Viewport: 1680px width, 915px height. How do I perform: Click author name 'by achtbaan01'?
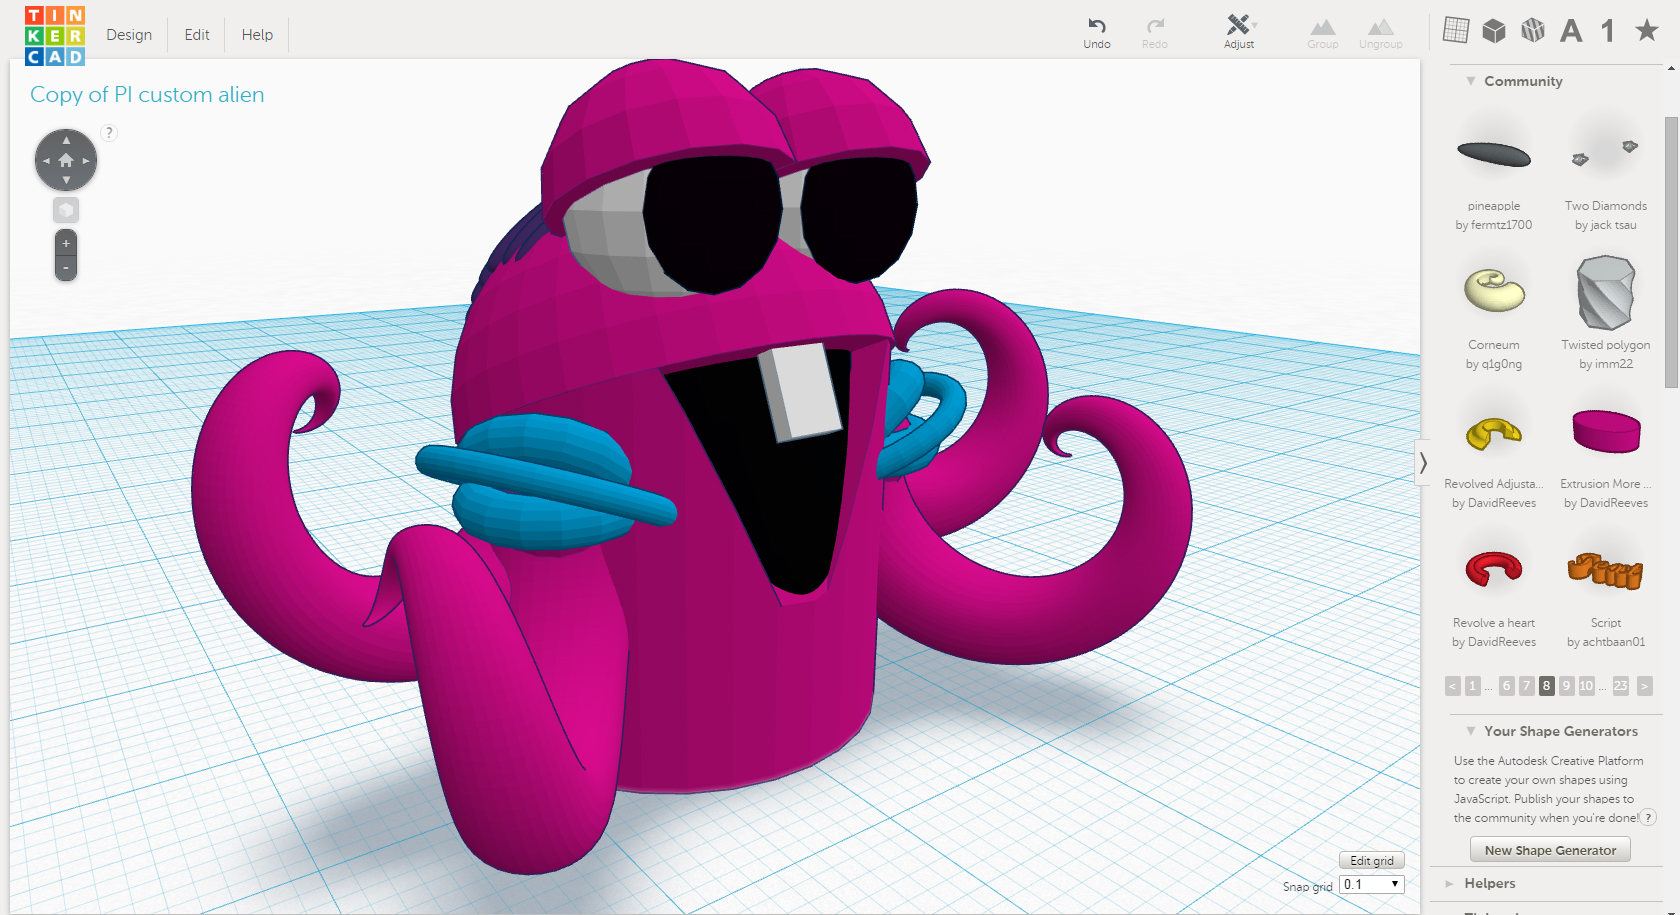coord(1606,642)
